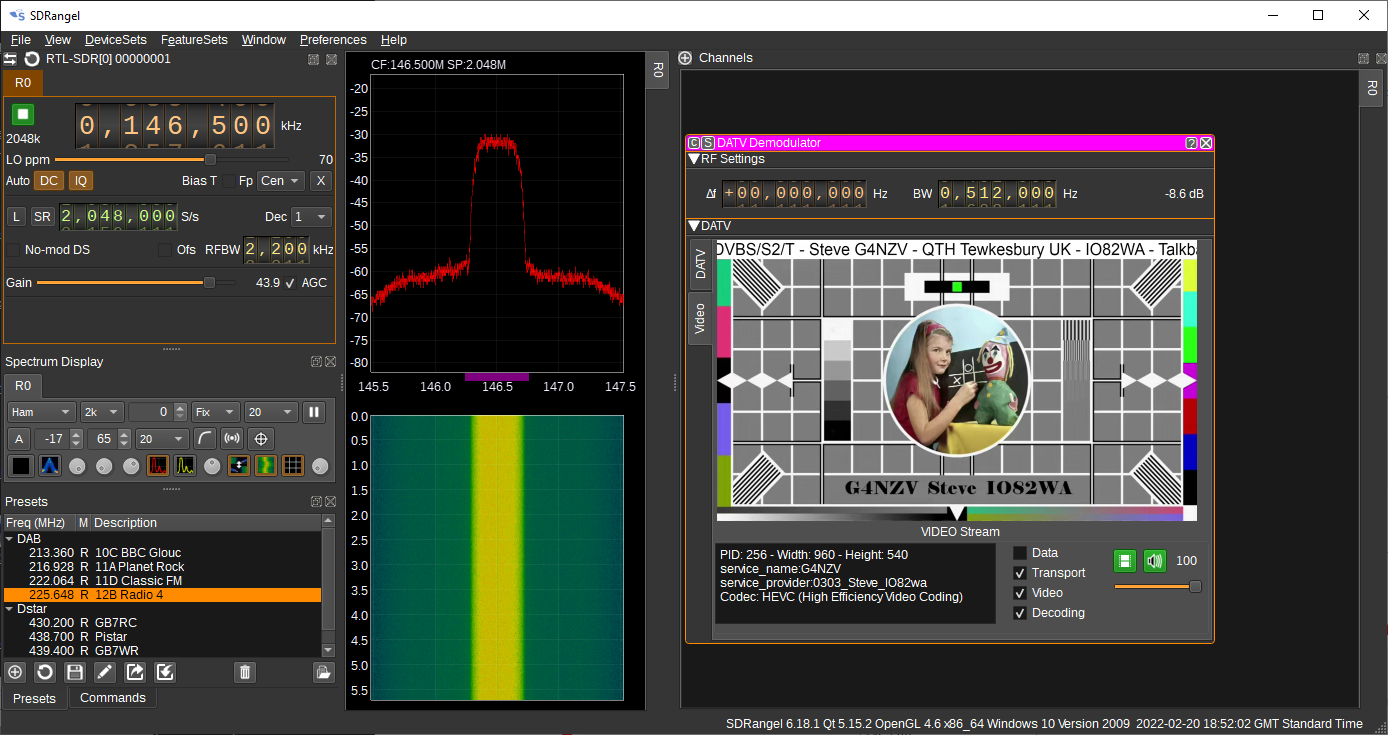Adjust the DATV audio volume slider
Viewport: 1388px width, 735px height.
pyautogui.click(x=1158, y=587)
